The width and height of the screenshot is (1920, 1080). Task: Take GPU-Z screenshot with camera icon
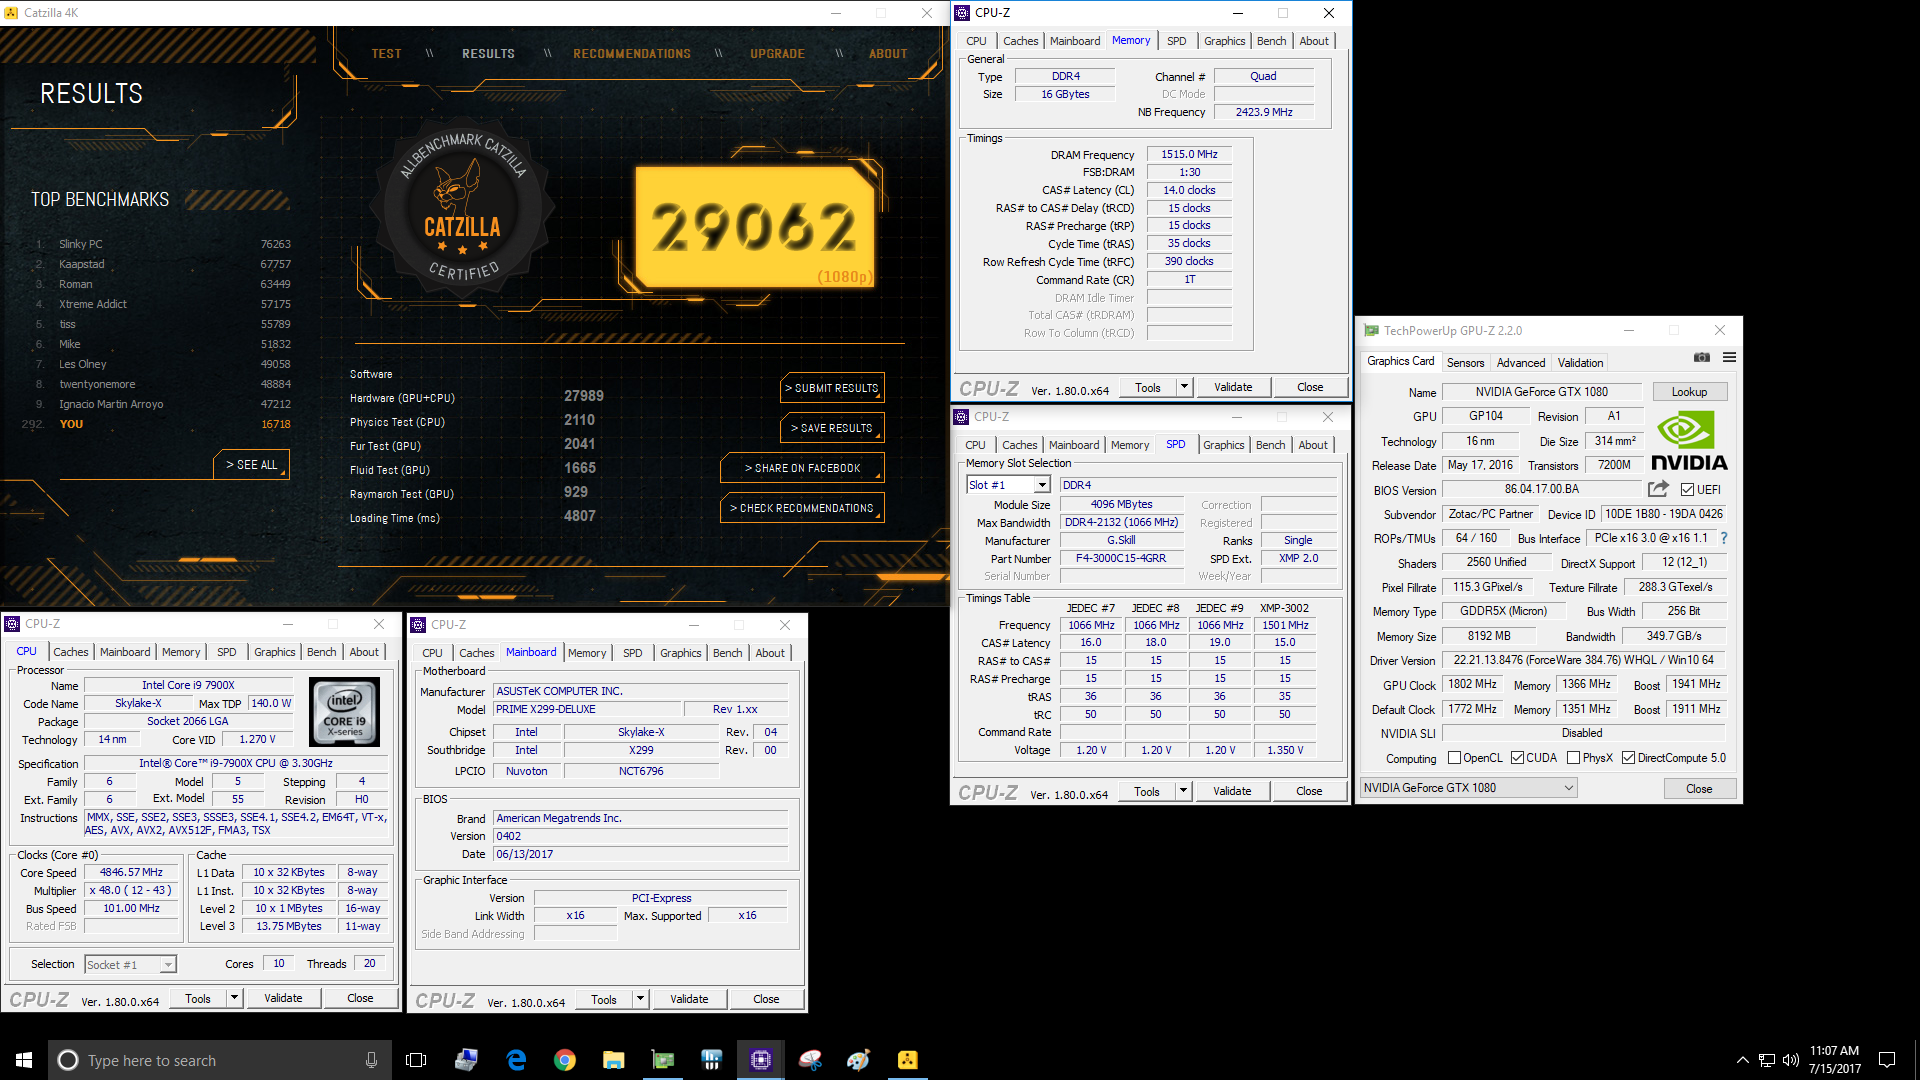(1701, 358)
